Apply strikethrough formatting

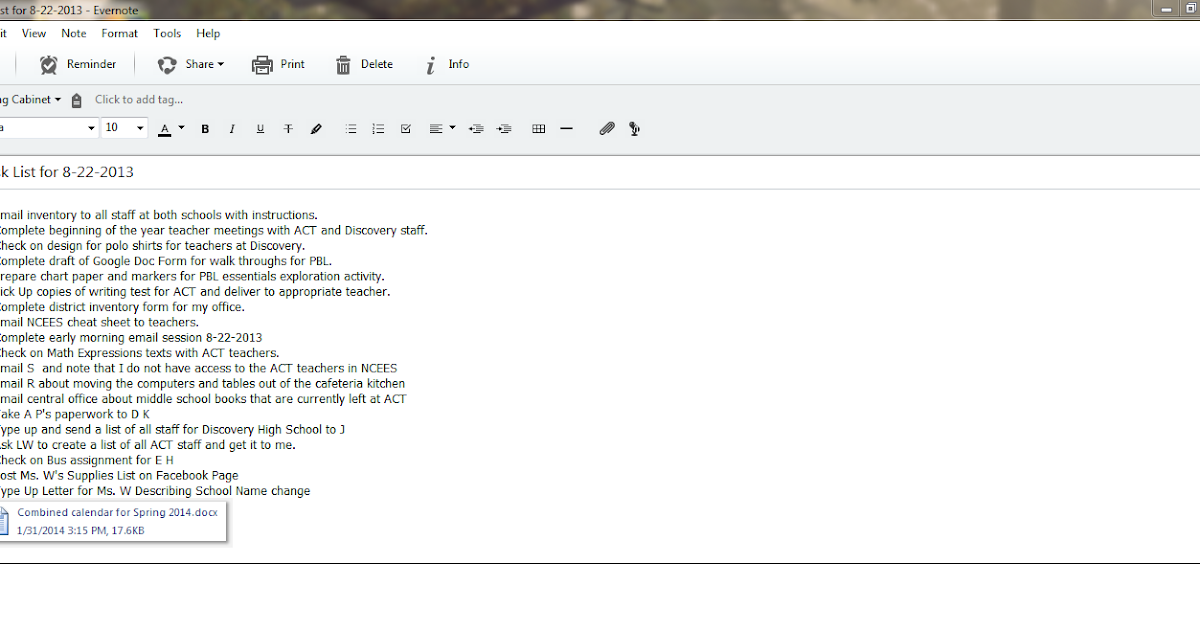click(x=288, y=128)
